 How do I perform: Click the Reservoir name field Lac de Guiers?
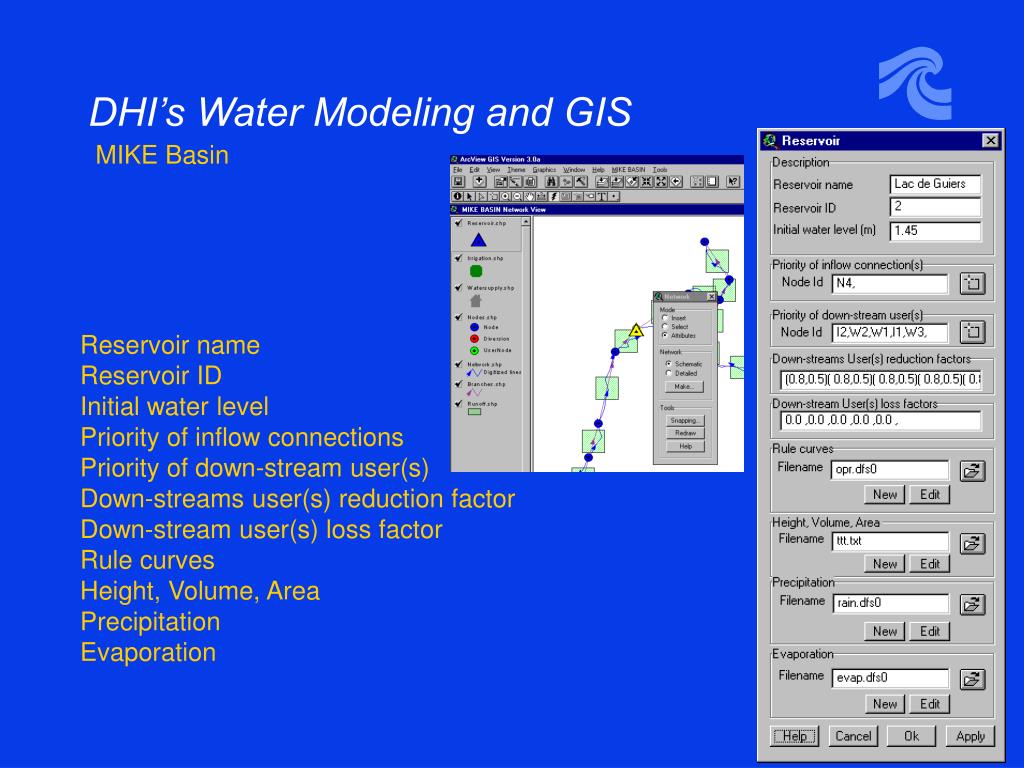pyautogui.click(x=935, y=184)
